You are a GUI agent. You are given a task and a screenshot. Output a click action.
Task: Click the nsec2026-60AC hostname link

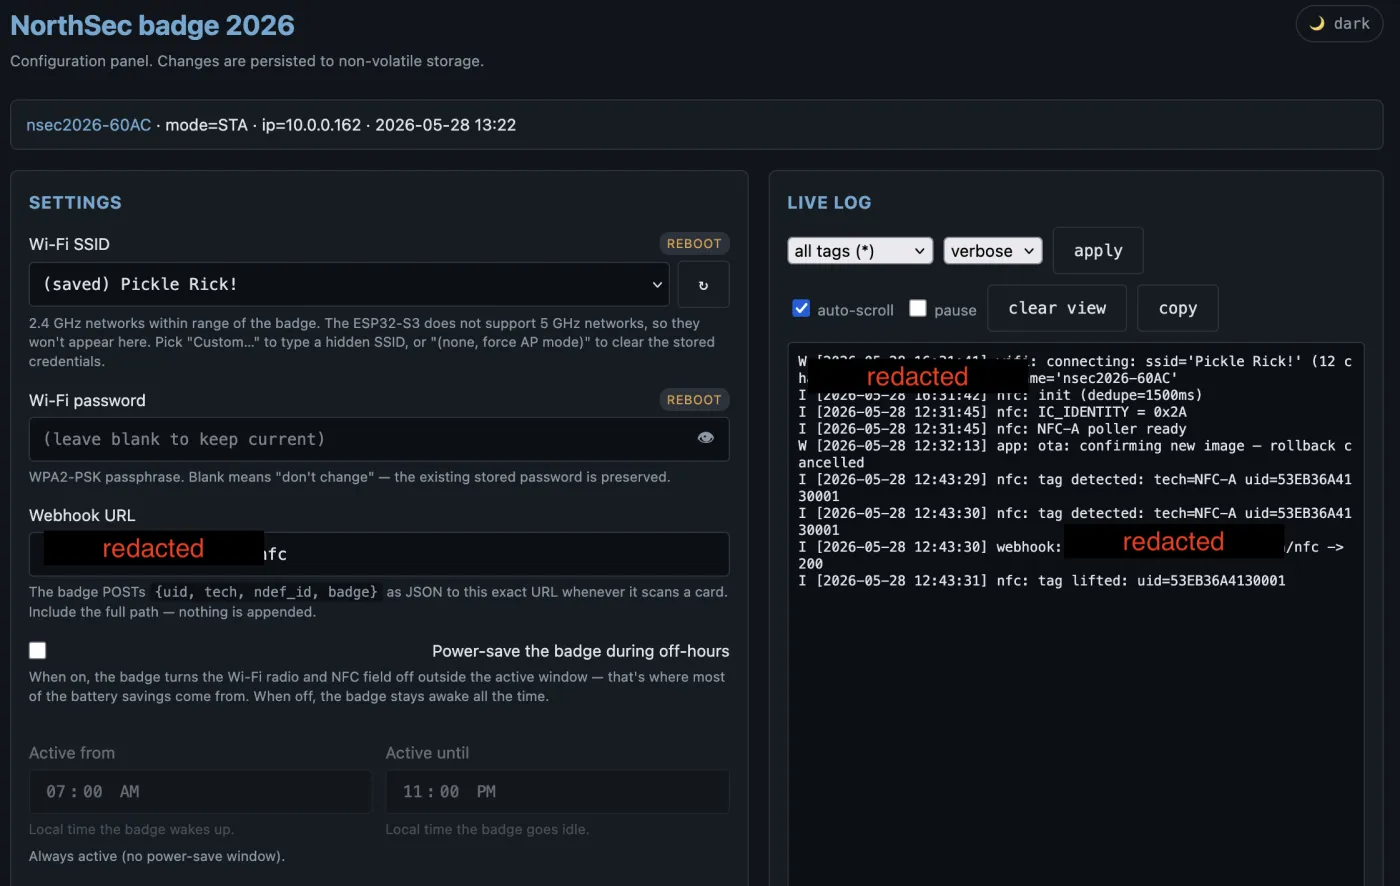88,125
